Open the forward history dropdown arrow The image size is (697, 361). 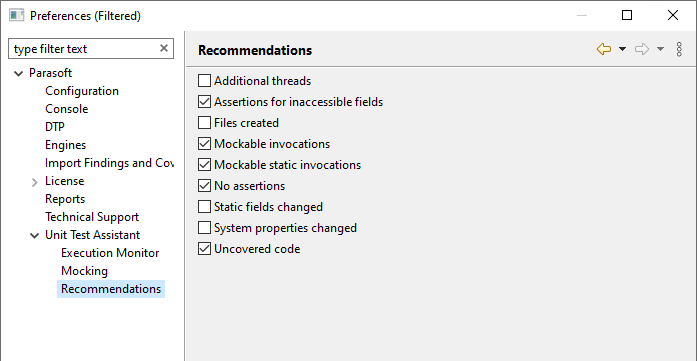(x=661, y=49)
